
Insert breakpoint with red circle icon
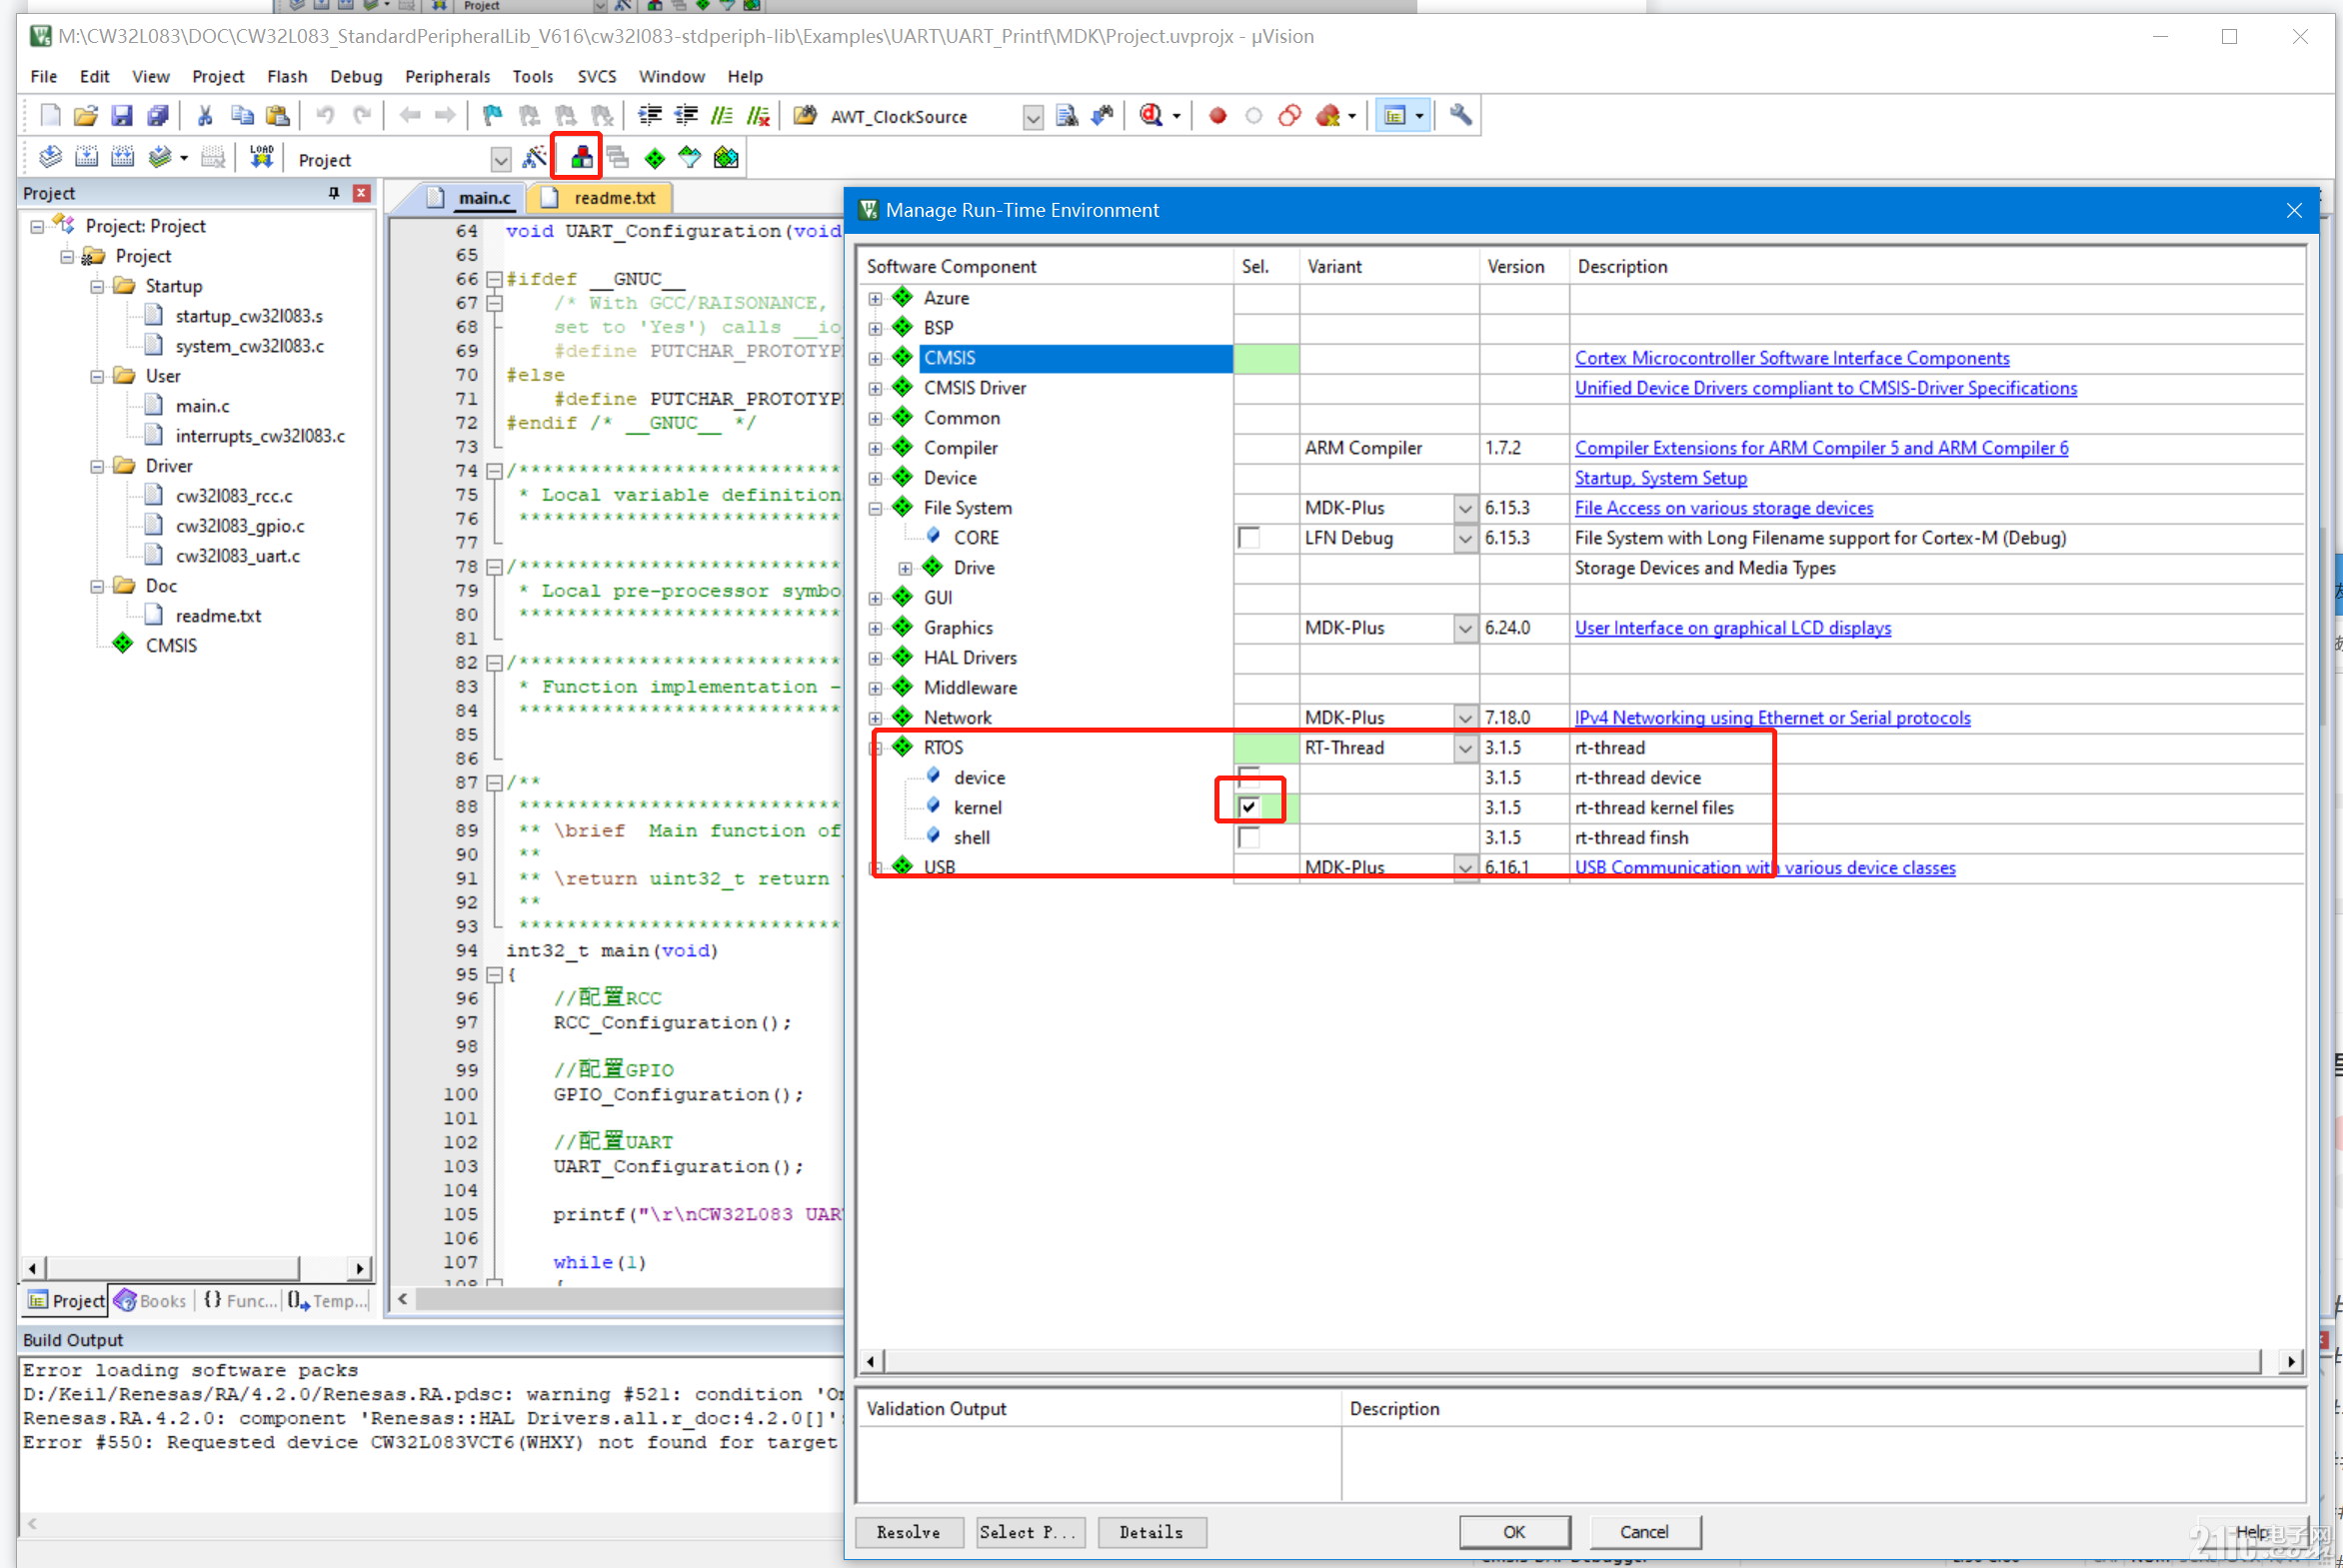pyautogui.click(x=1218, y=116)
